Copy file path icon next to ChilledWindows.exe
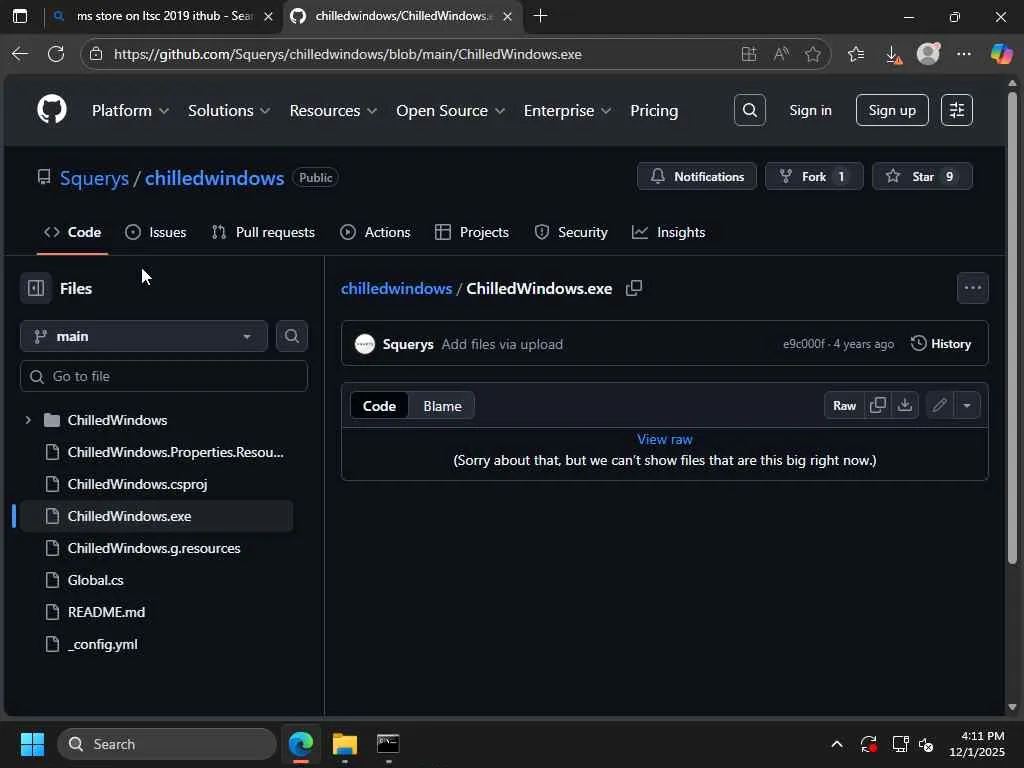 [x=633, y=288]
